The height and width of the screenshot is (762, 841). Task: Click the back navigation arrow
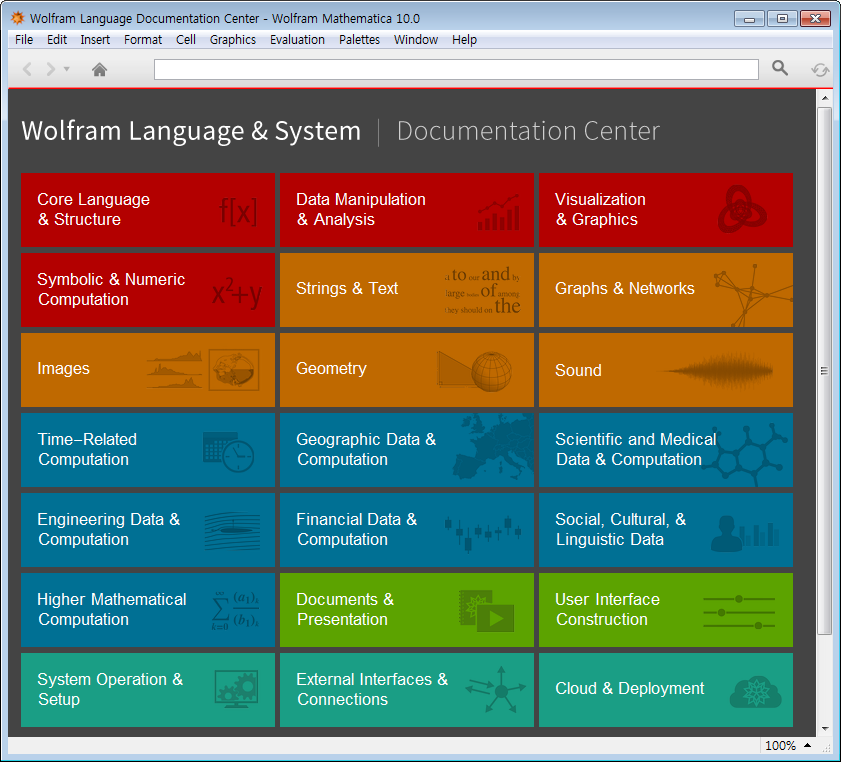[27, 69]
